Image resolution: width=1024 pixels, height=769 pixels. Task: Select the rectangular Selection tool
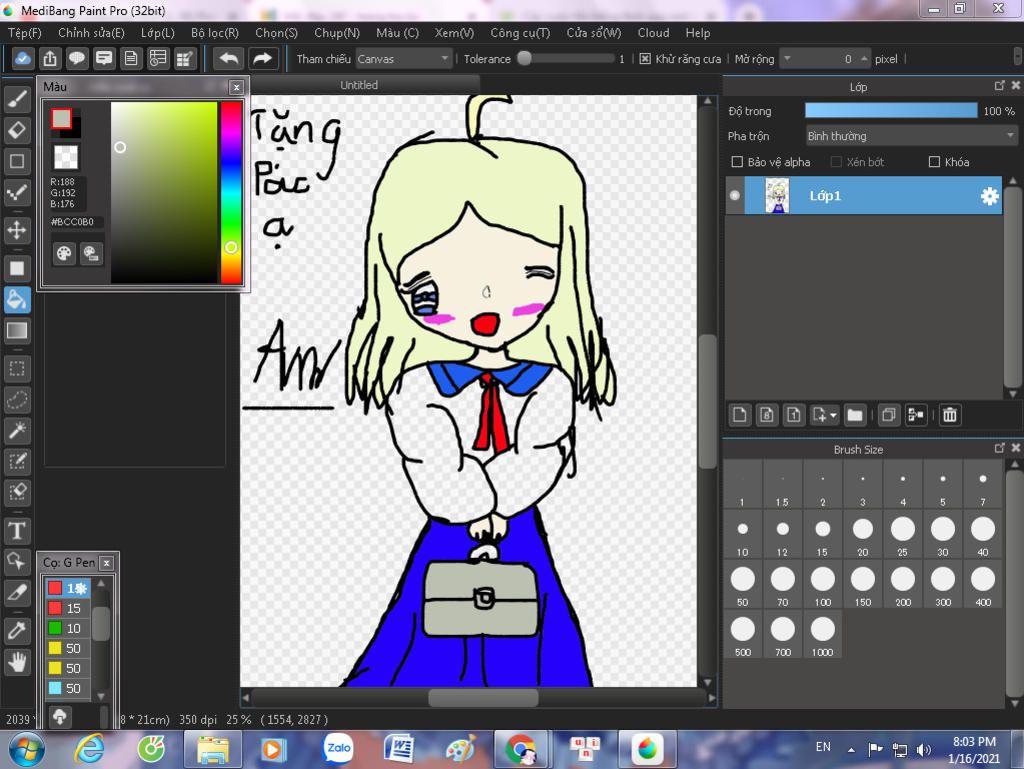17,368
